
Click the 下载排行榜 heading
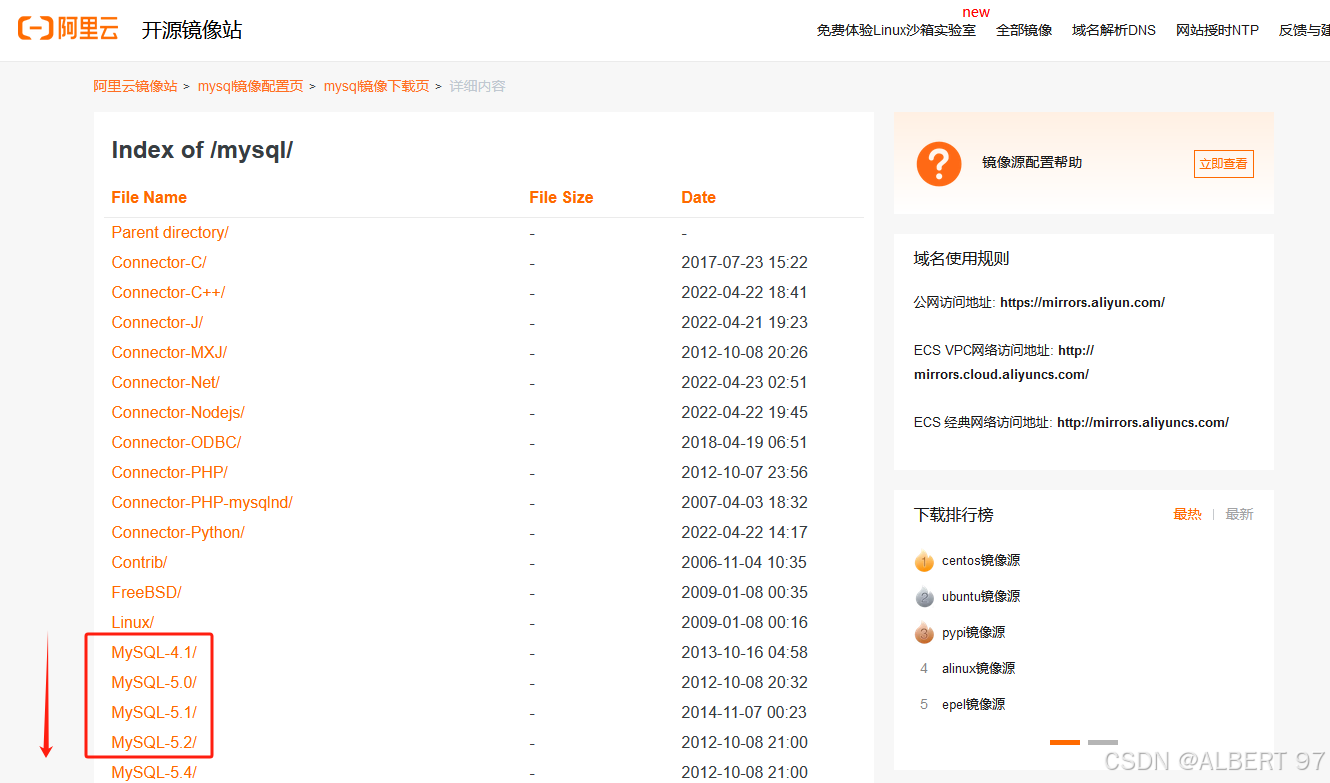[953, 514]
